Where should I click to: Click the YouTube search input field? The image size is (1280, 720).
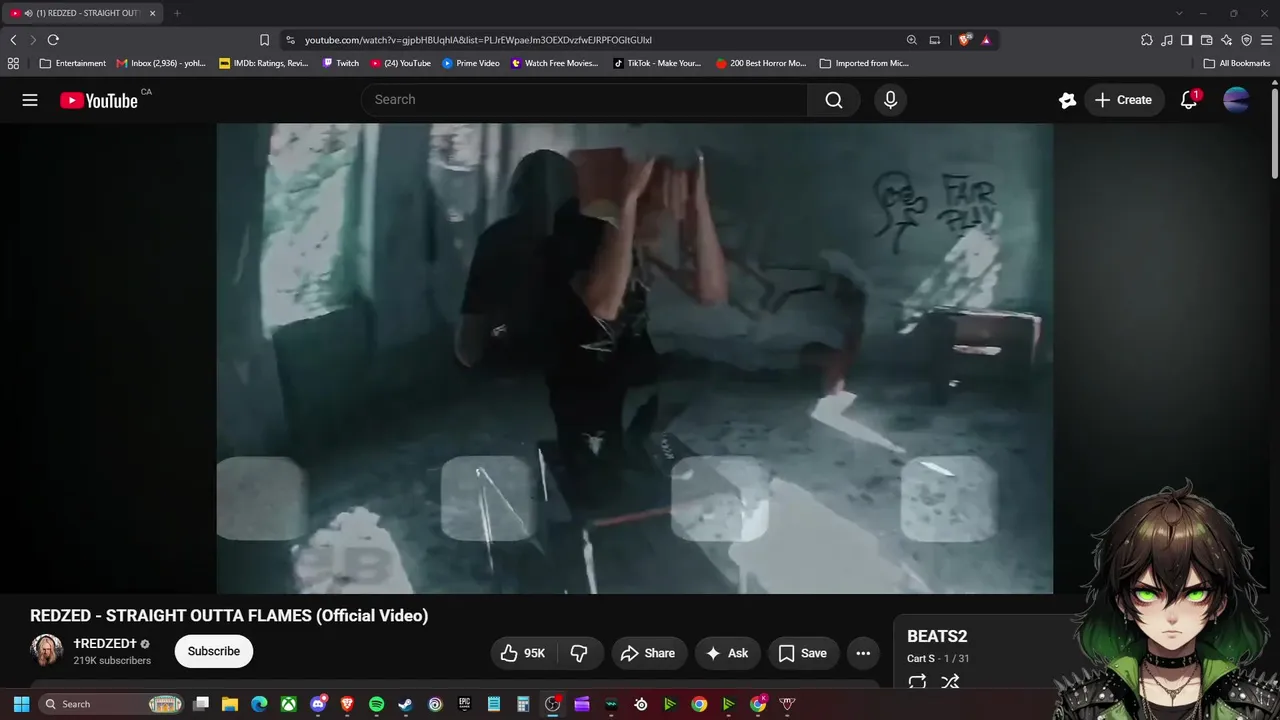(x=585, y=100)
